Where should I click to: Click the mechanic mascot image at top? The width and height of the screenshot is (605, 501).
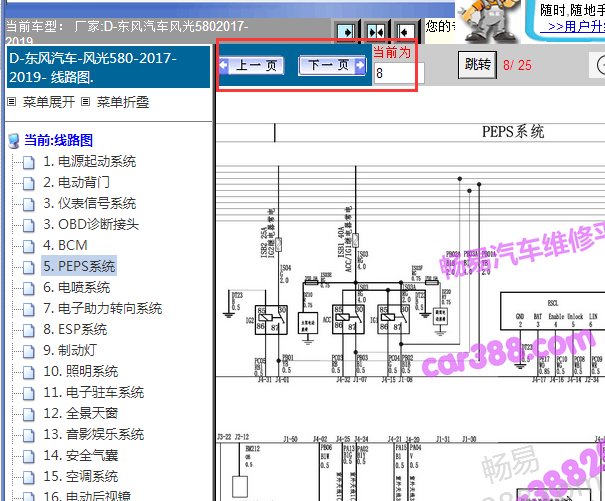coord(489,20)
